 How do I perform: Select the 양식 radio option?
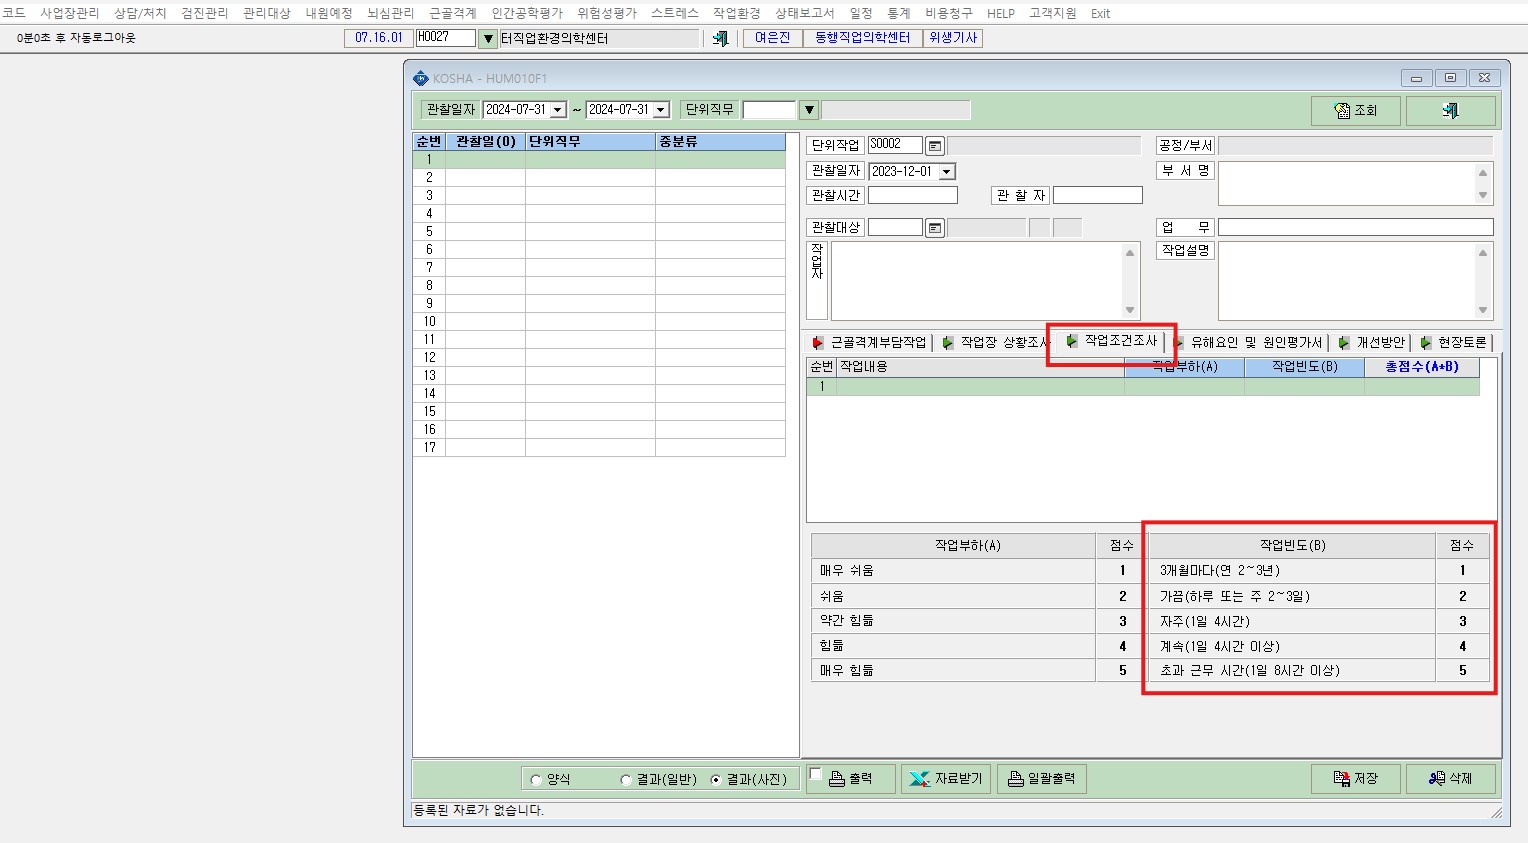(537, 780)
